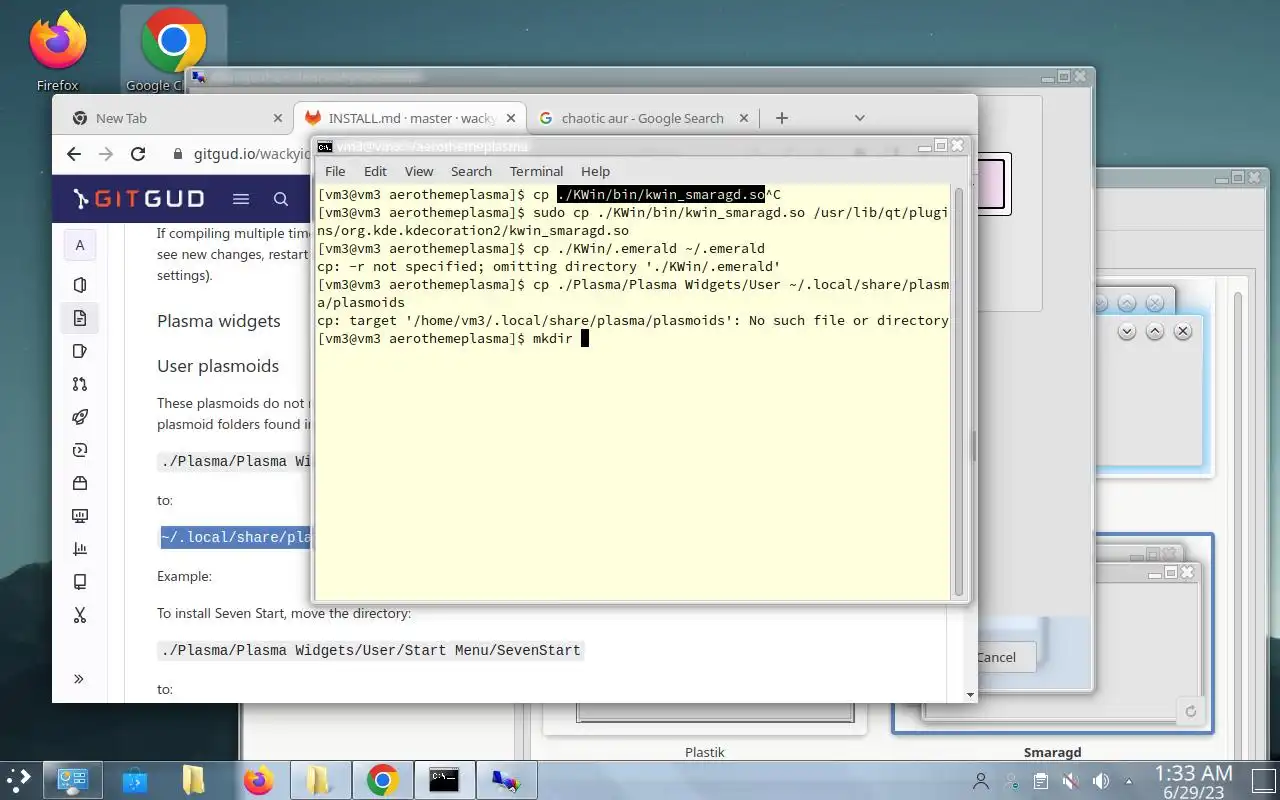This screenshot has height=800, width=1280.
Task: Open the GitGud hamburger menu
Action: click(x=241, y=199)
